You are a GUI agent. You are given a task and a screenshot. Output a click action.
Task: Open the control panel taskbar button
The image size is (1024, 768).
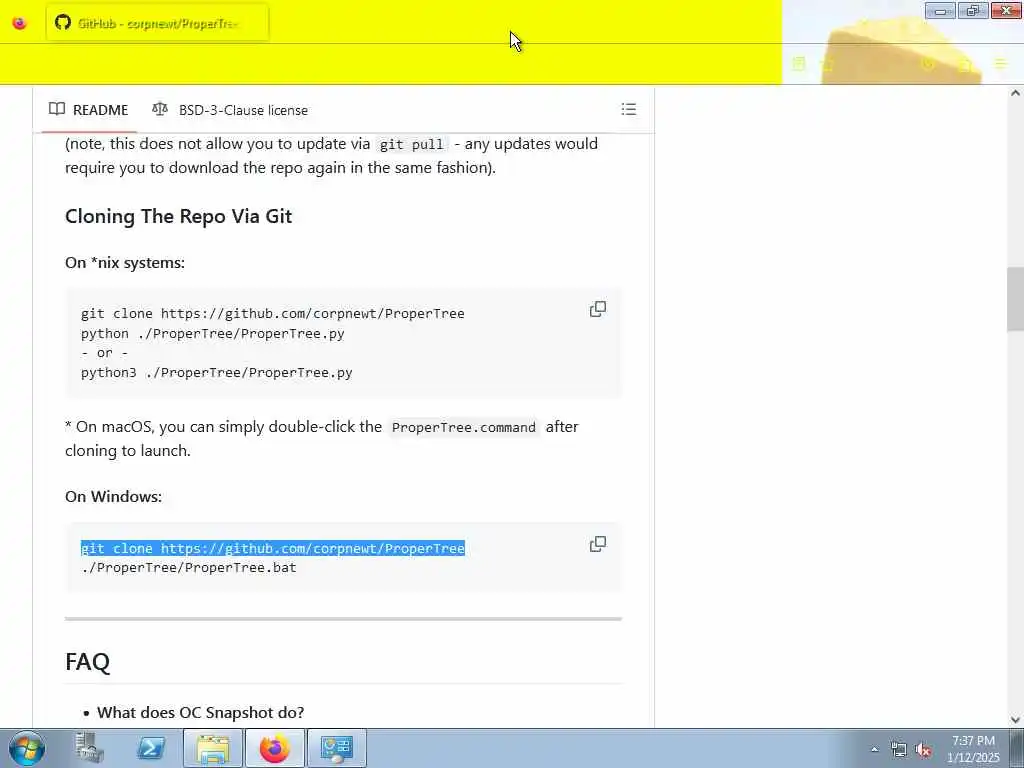[x=337, y=748]
